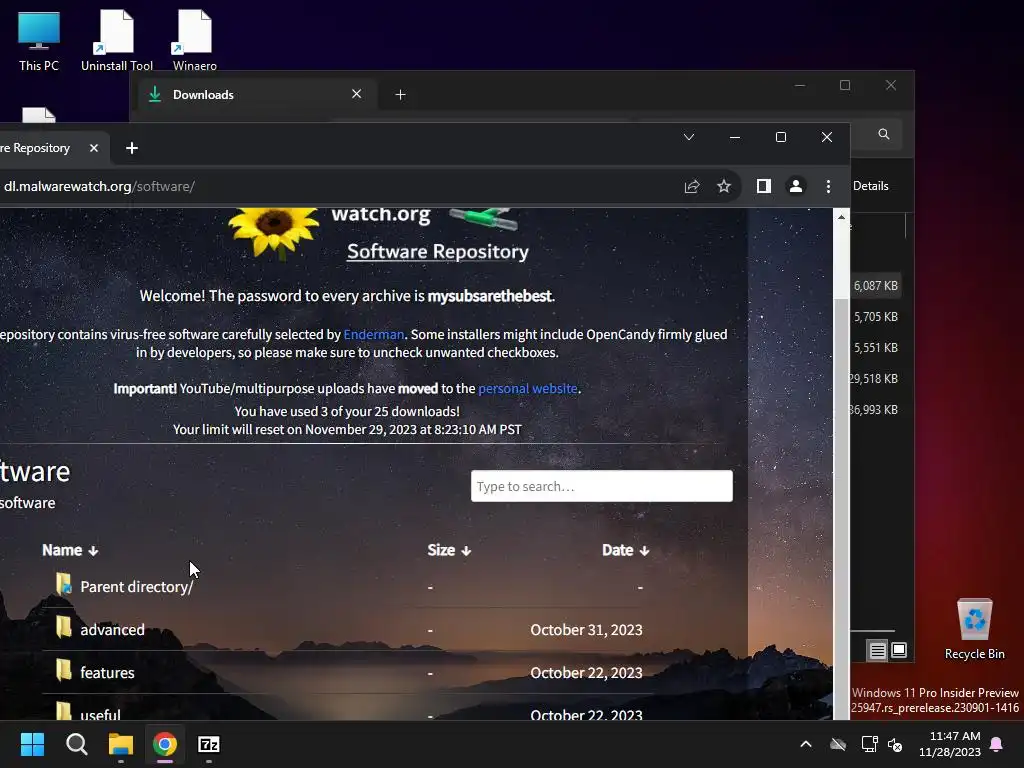
Task: Select the 5,551 KB file row
Action: pos(876,348)
